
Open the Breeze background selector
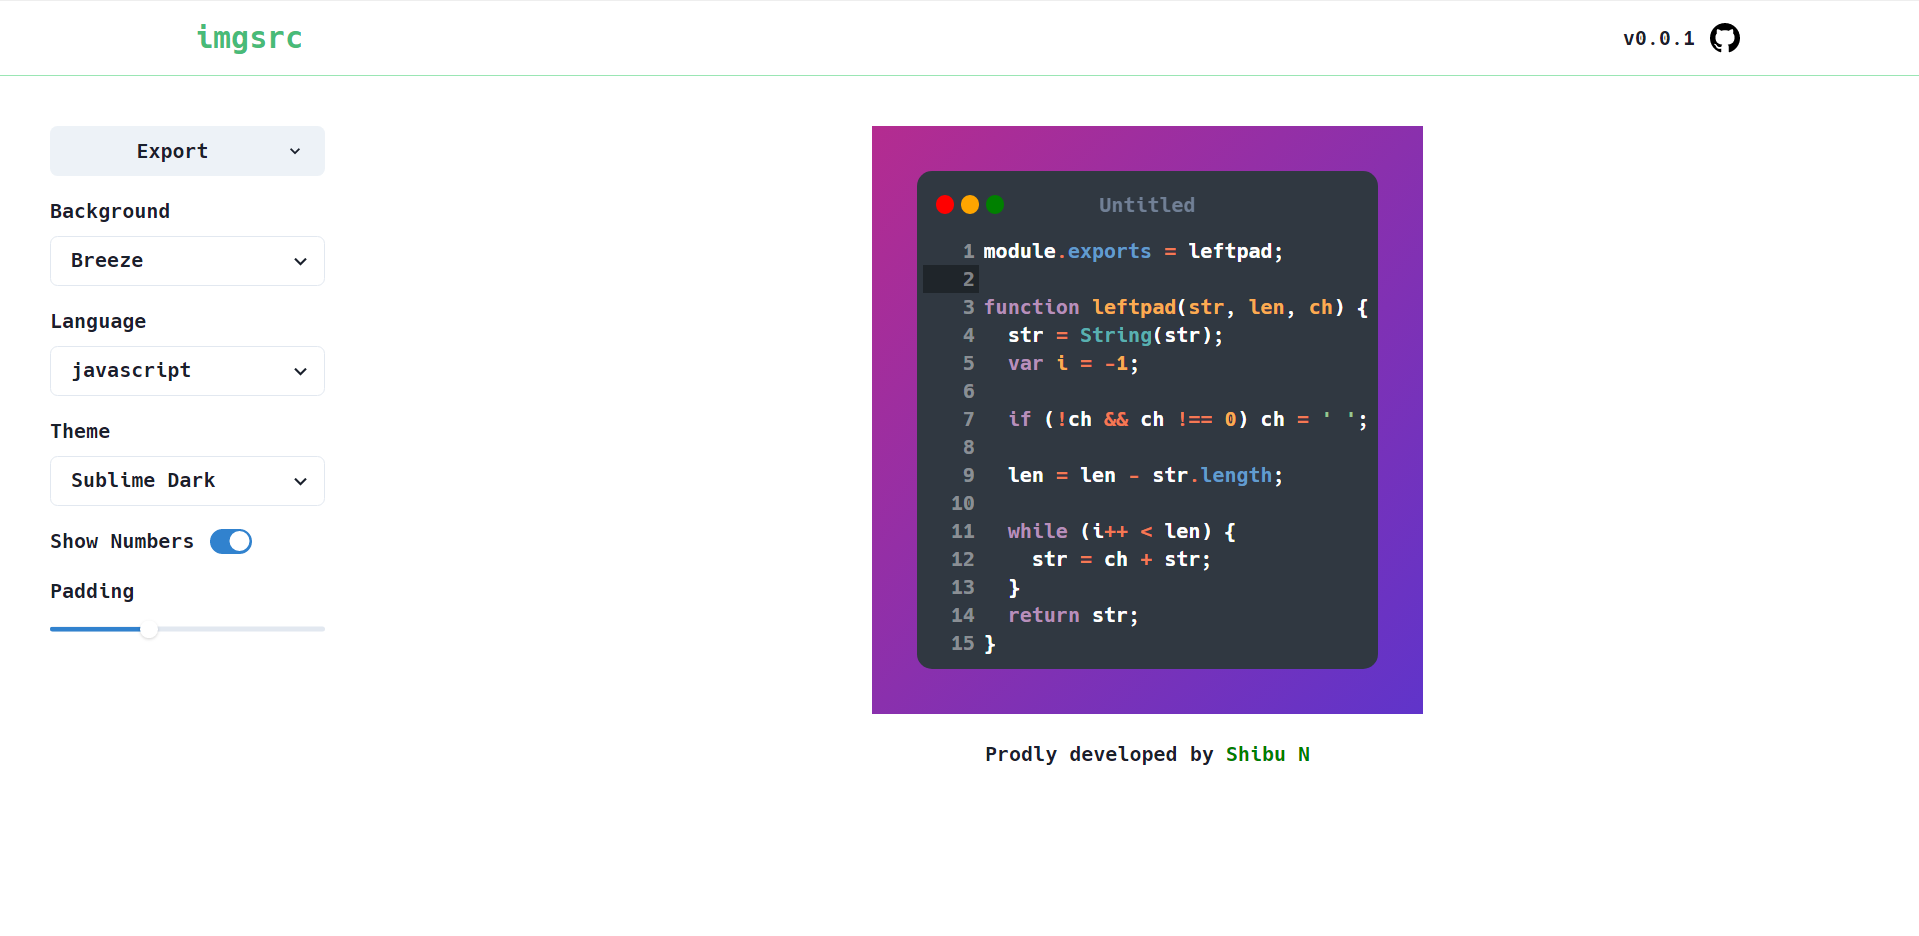(x=186, y=260)
